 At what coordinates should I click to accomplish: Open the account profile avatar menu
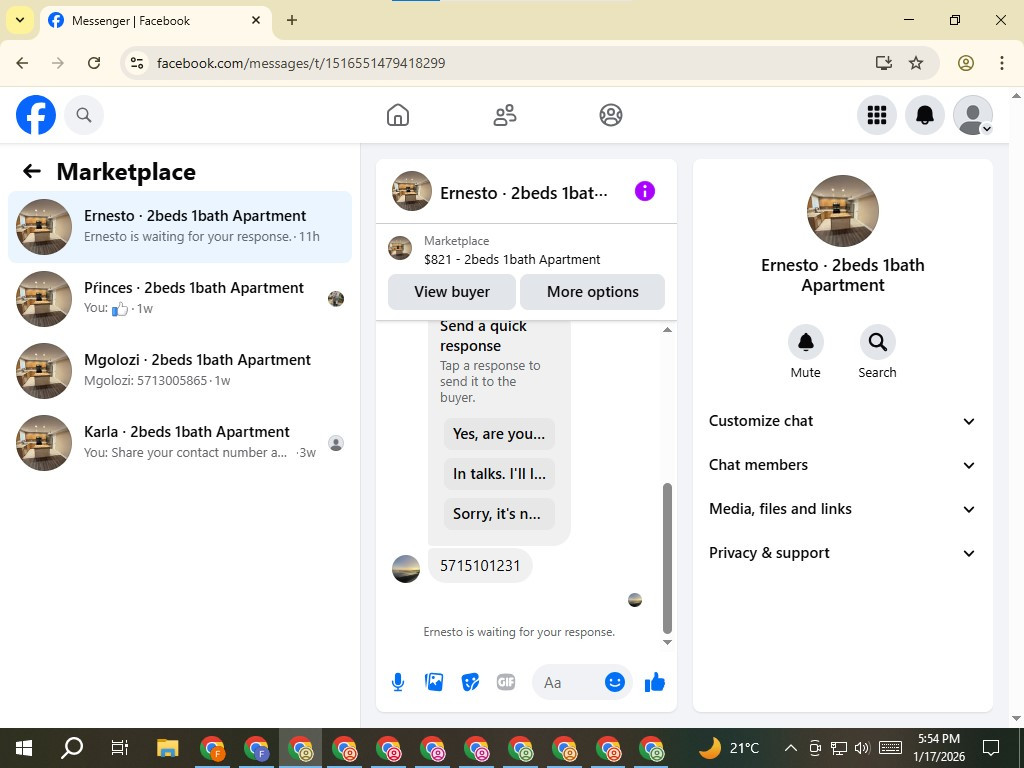click(x=973, y=115)
